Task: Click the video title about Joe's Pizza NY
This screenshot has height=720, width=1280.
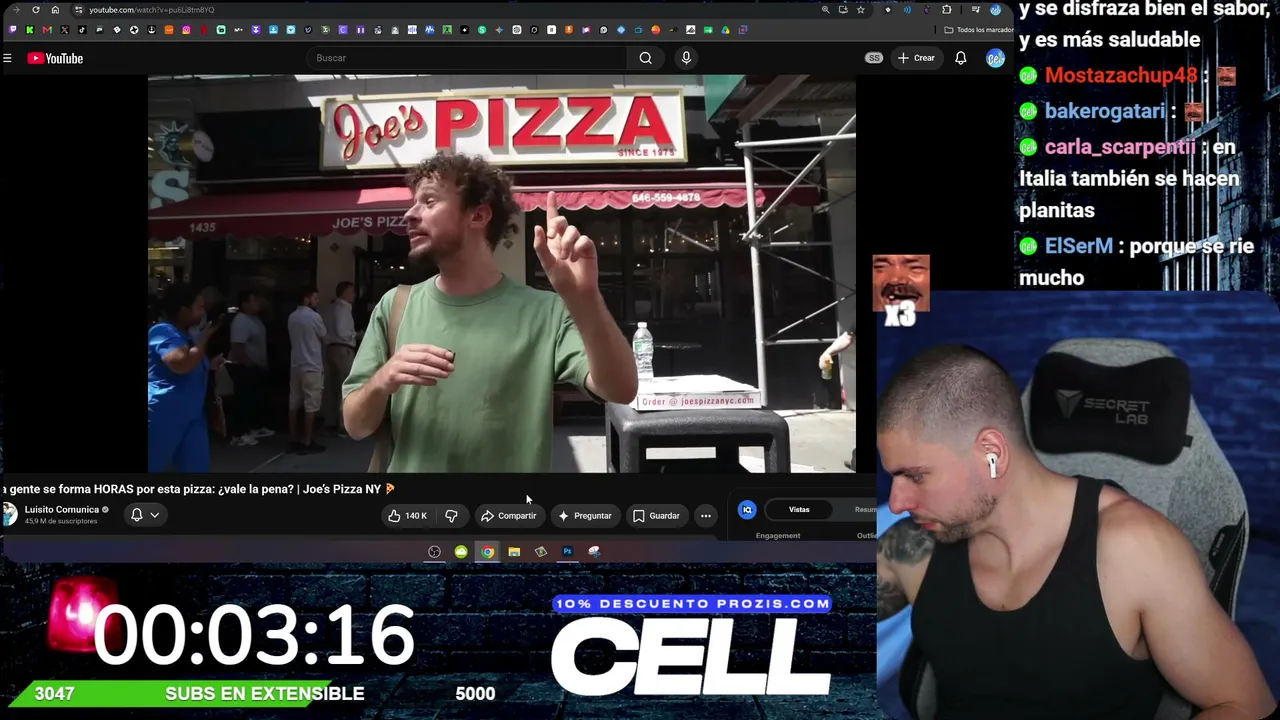Action: (199, 489)
